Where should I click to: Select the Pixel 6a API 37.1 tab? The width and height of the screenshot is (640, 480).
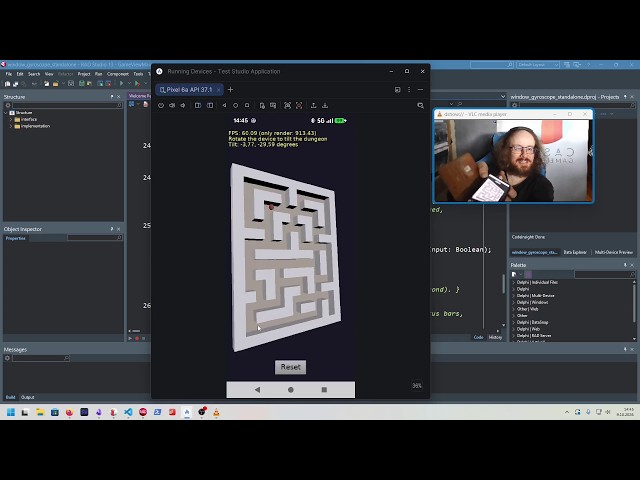point(187,90)
